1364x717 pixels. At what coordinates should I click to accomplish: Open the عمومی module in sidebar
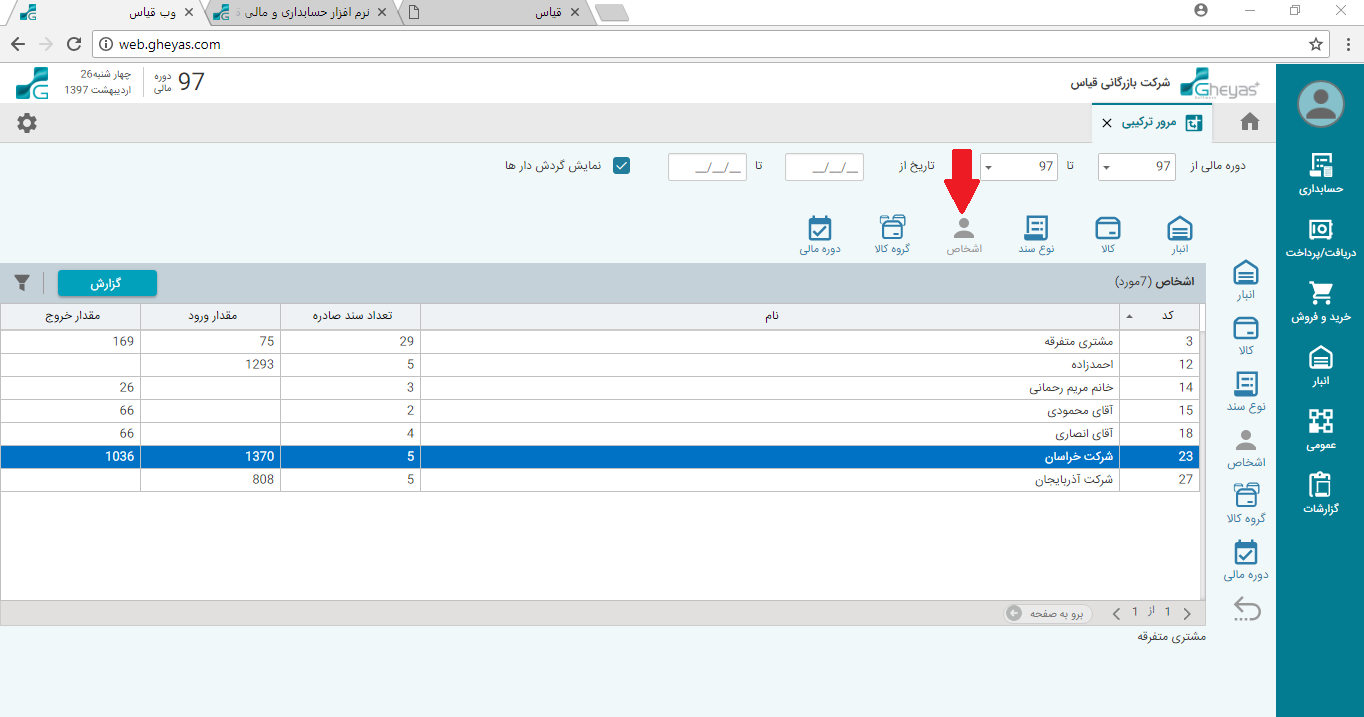point(1321,429)
